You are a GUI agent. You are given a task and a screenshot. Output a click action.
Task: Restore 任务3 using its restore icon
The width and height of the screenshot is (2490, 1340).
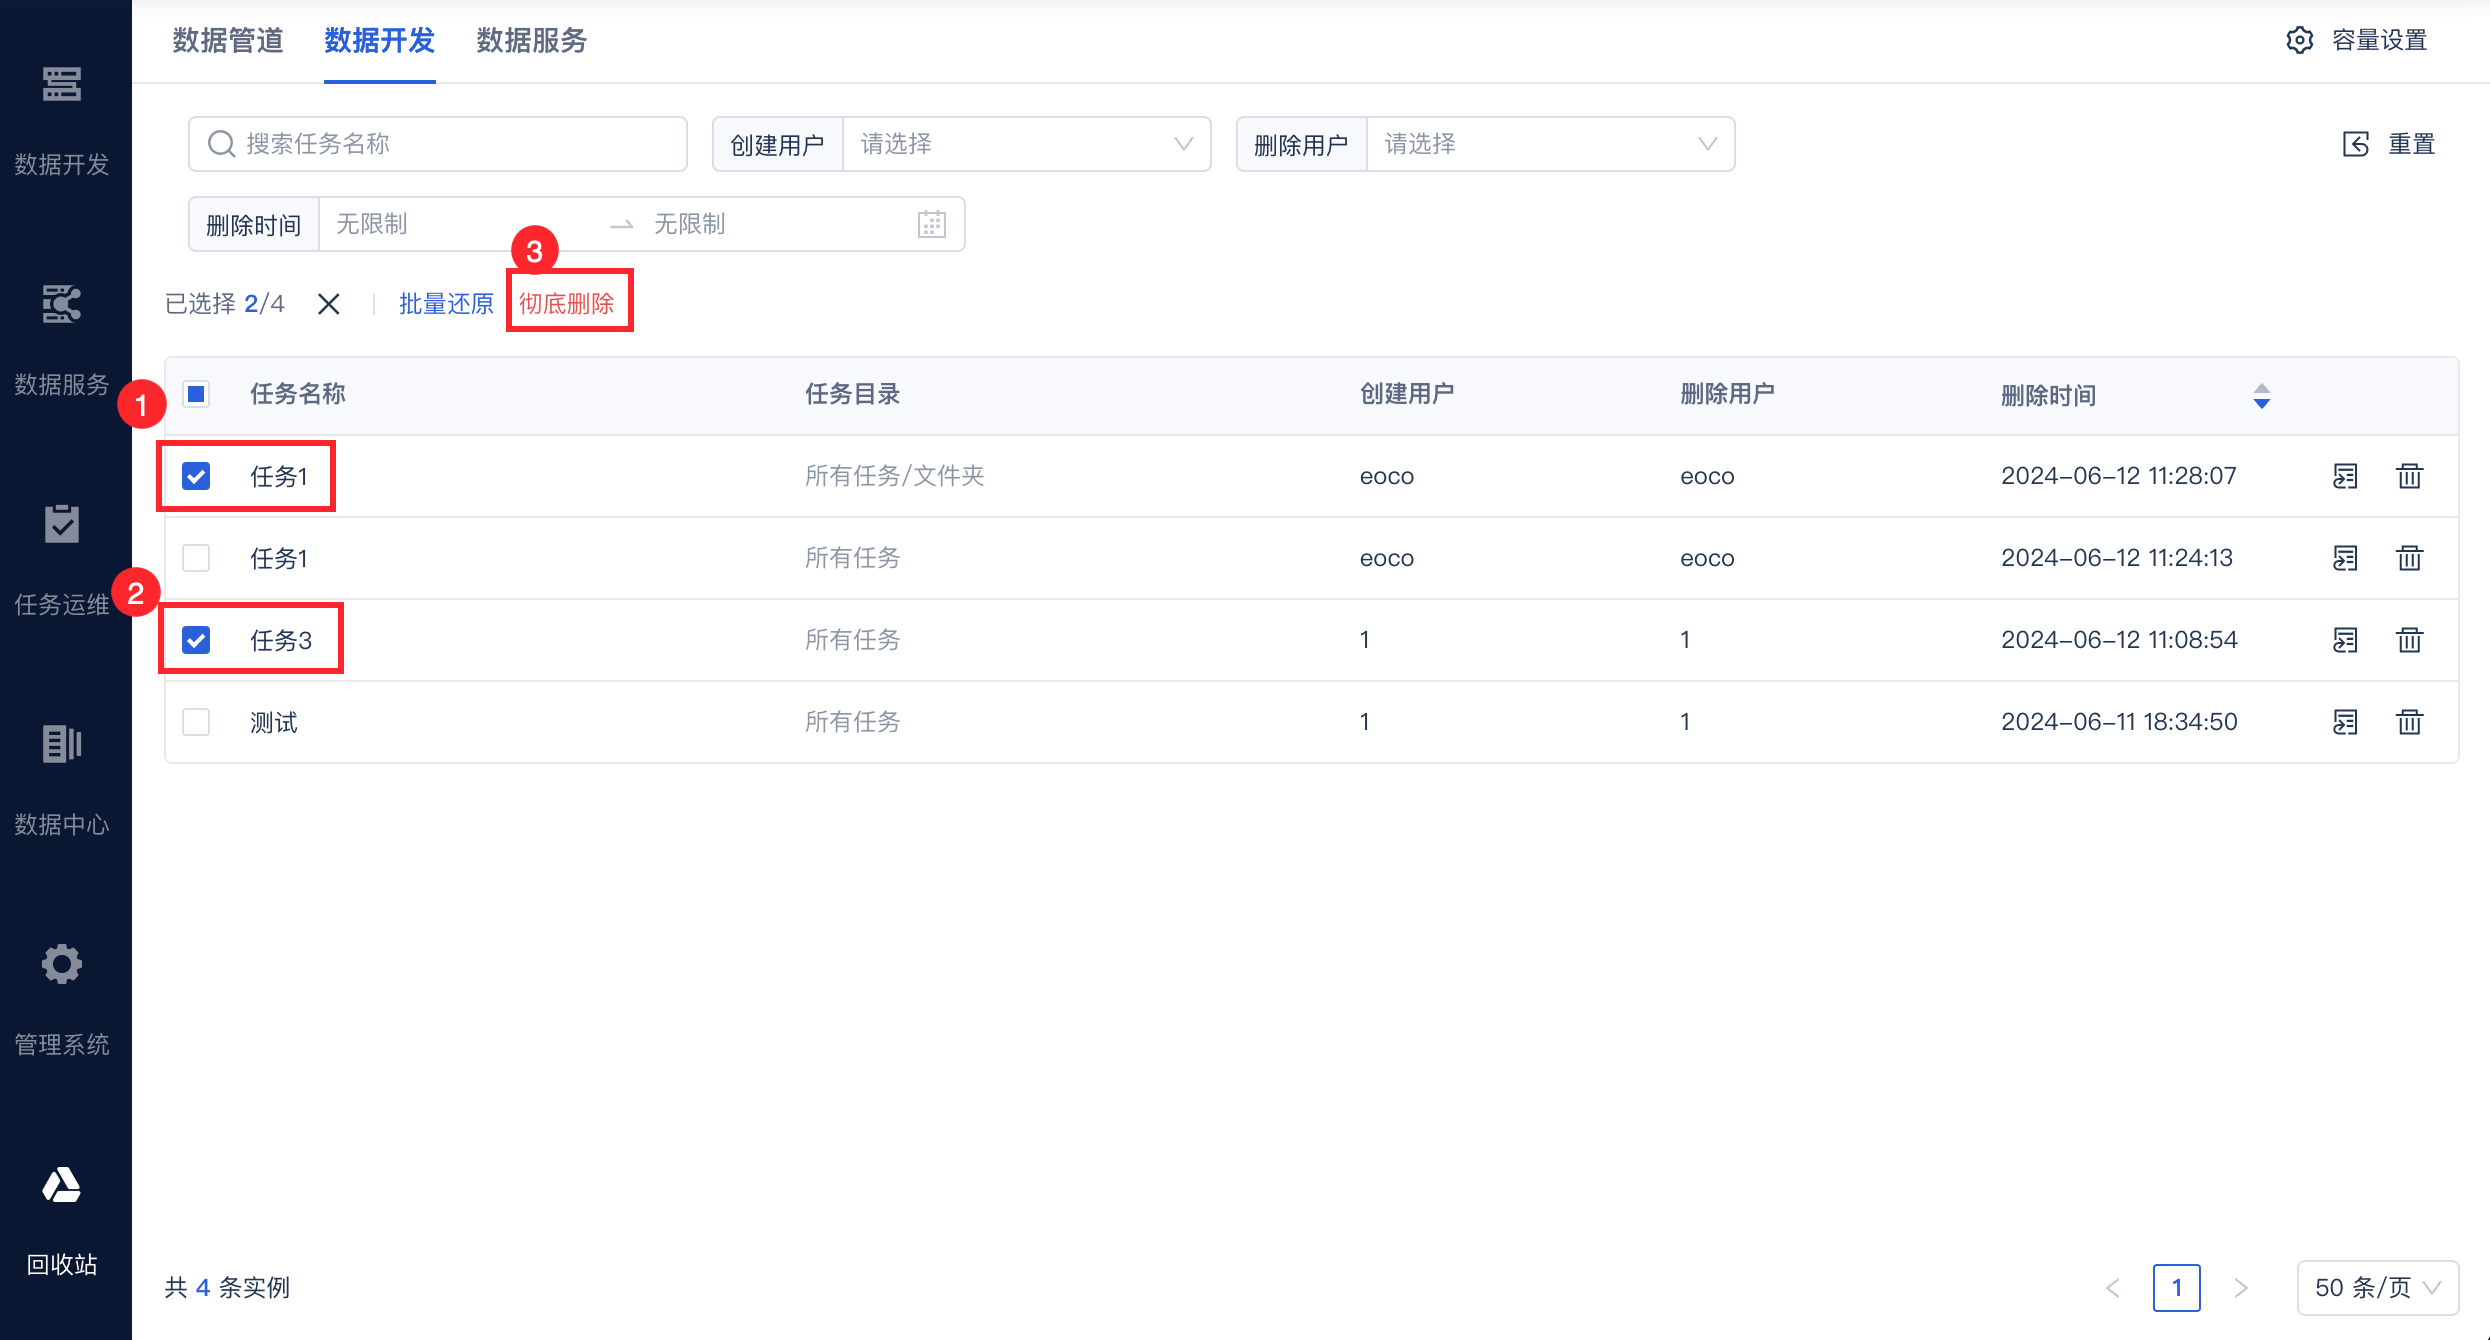(2345, 639)
